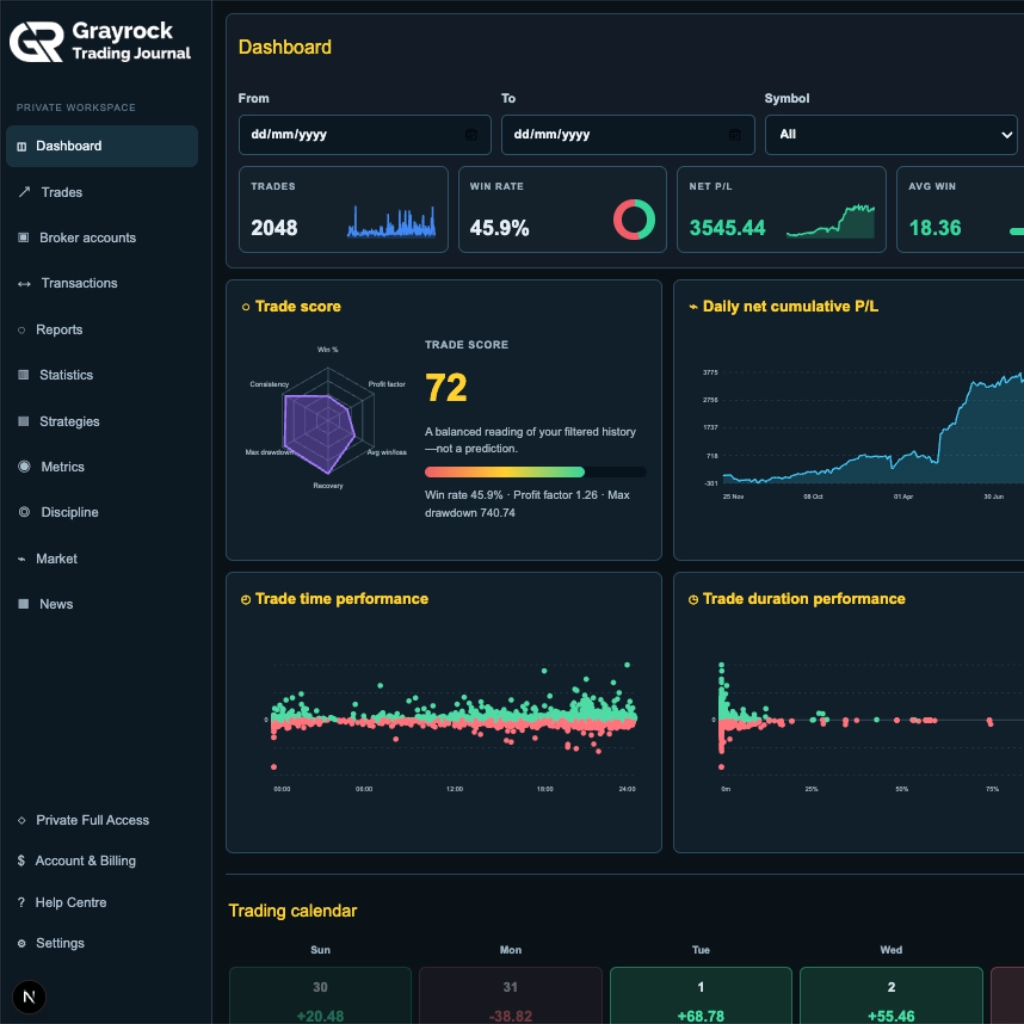Click the News icon
Image resolution: width=1024 pixels, height=1024 pixels.
coord(24,604)
